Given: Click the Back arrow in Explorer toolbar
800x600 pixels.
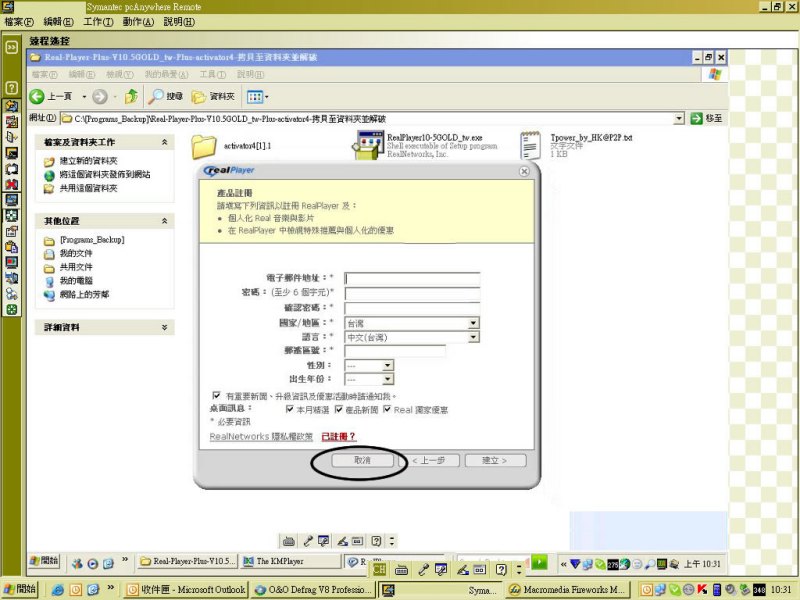Looking at the screenshot, I should (38, 97).
